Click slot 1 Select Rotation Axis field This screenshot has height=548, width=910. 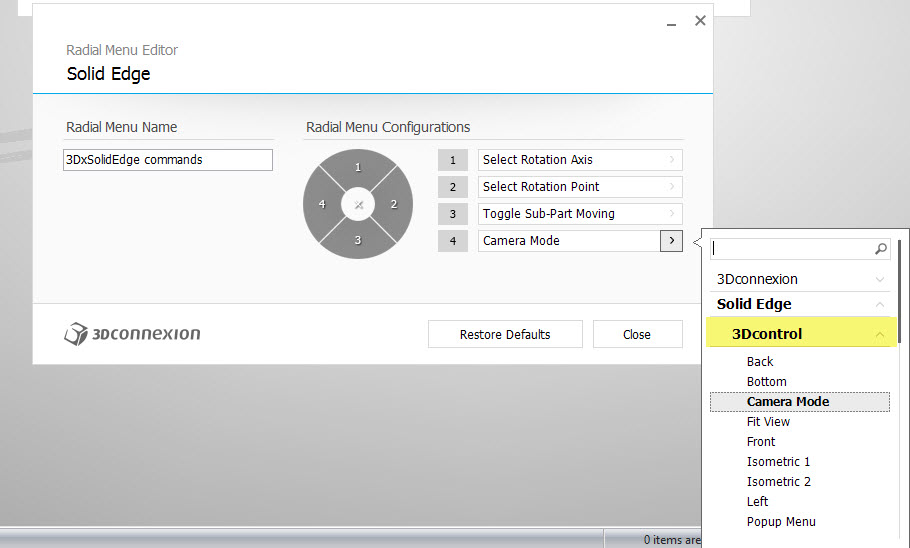pyautogui.click(x=580, y=160)
